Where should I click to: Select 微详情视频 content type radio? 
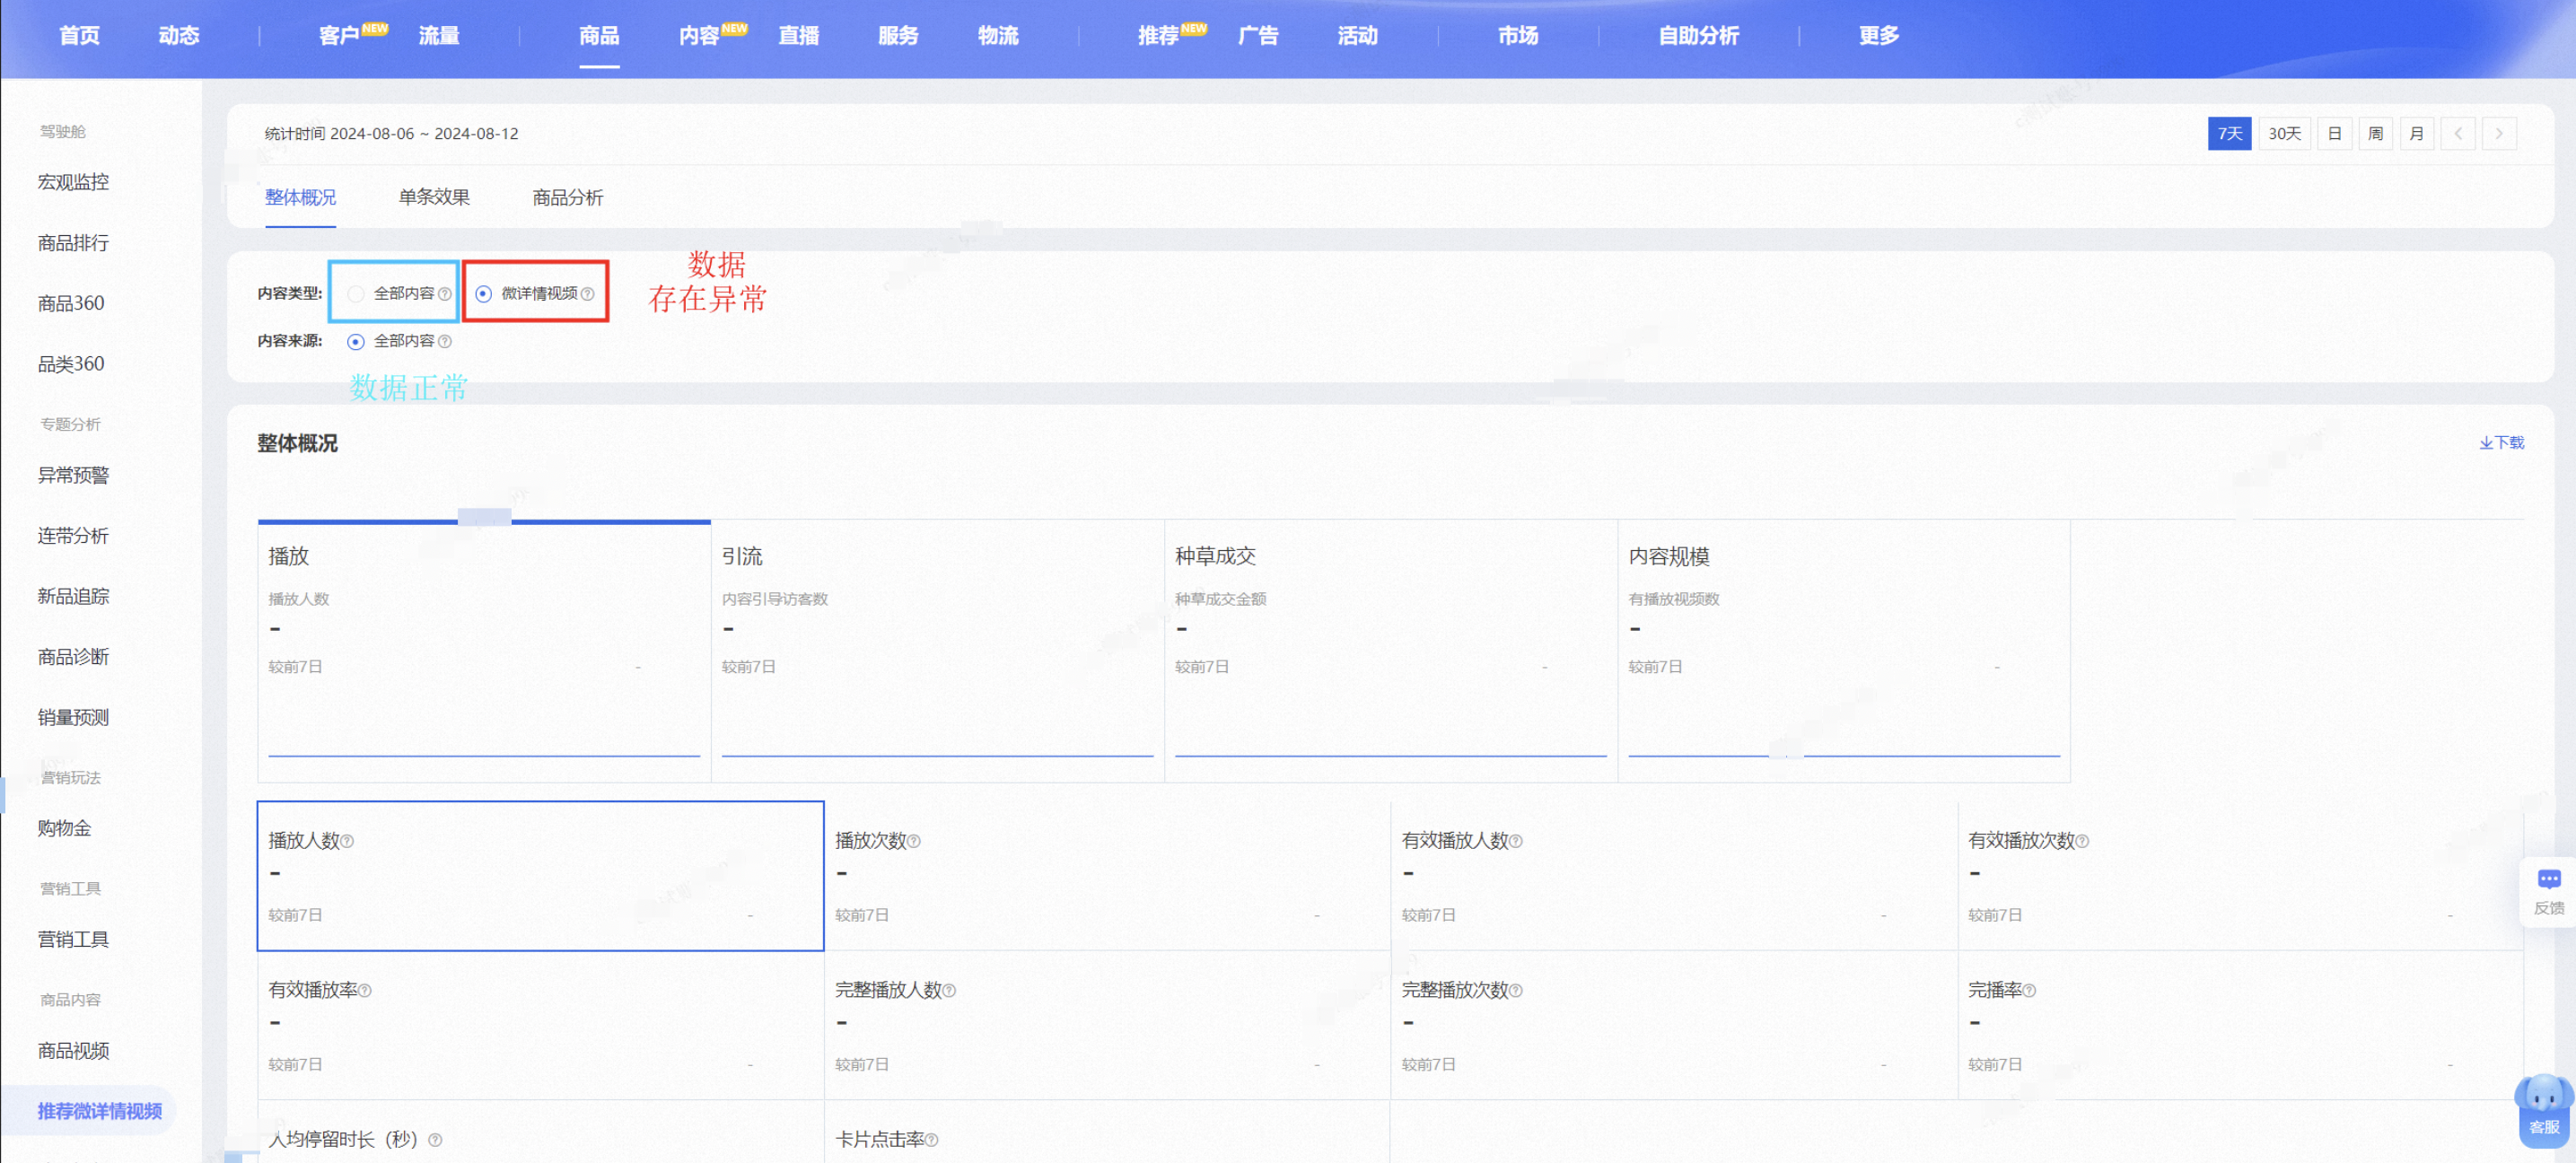[483, 293]
